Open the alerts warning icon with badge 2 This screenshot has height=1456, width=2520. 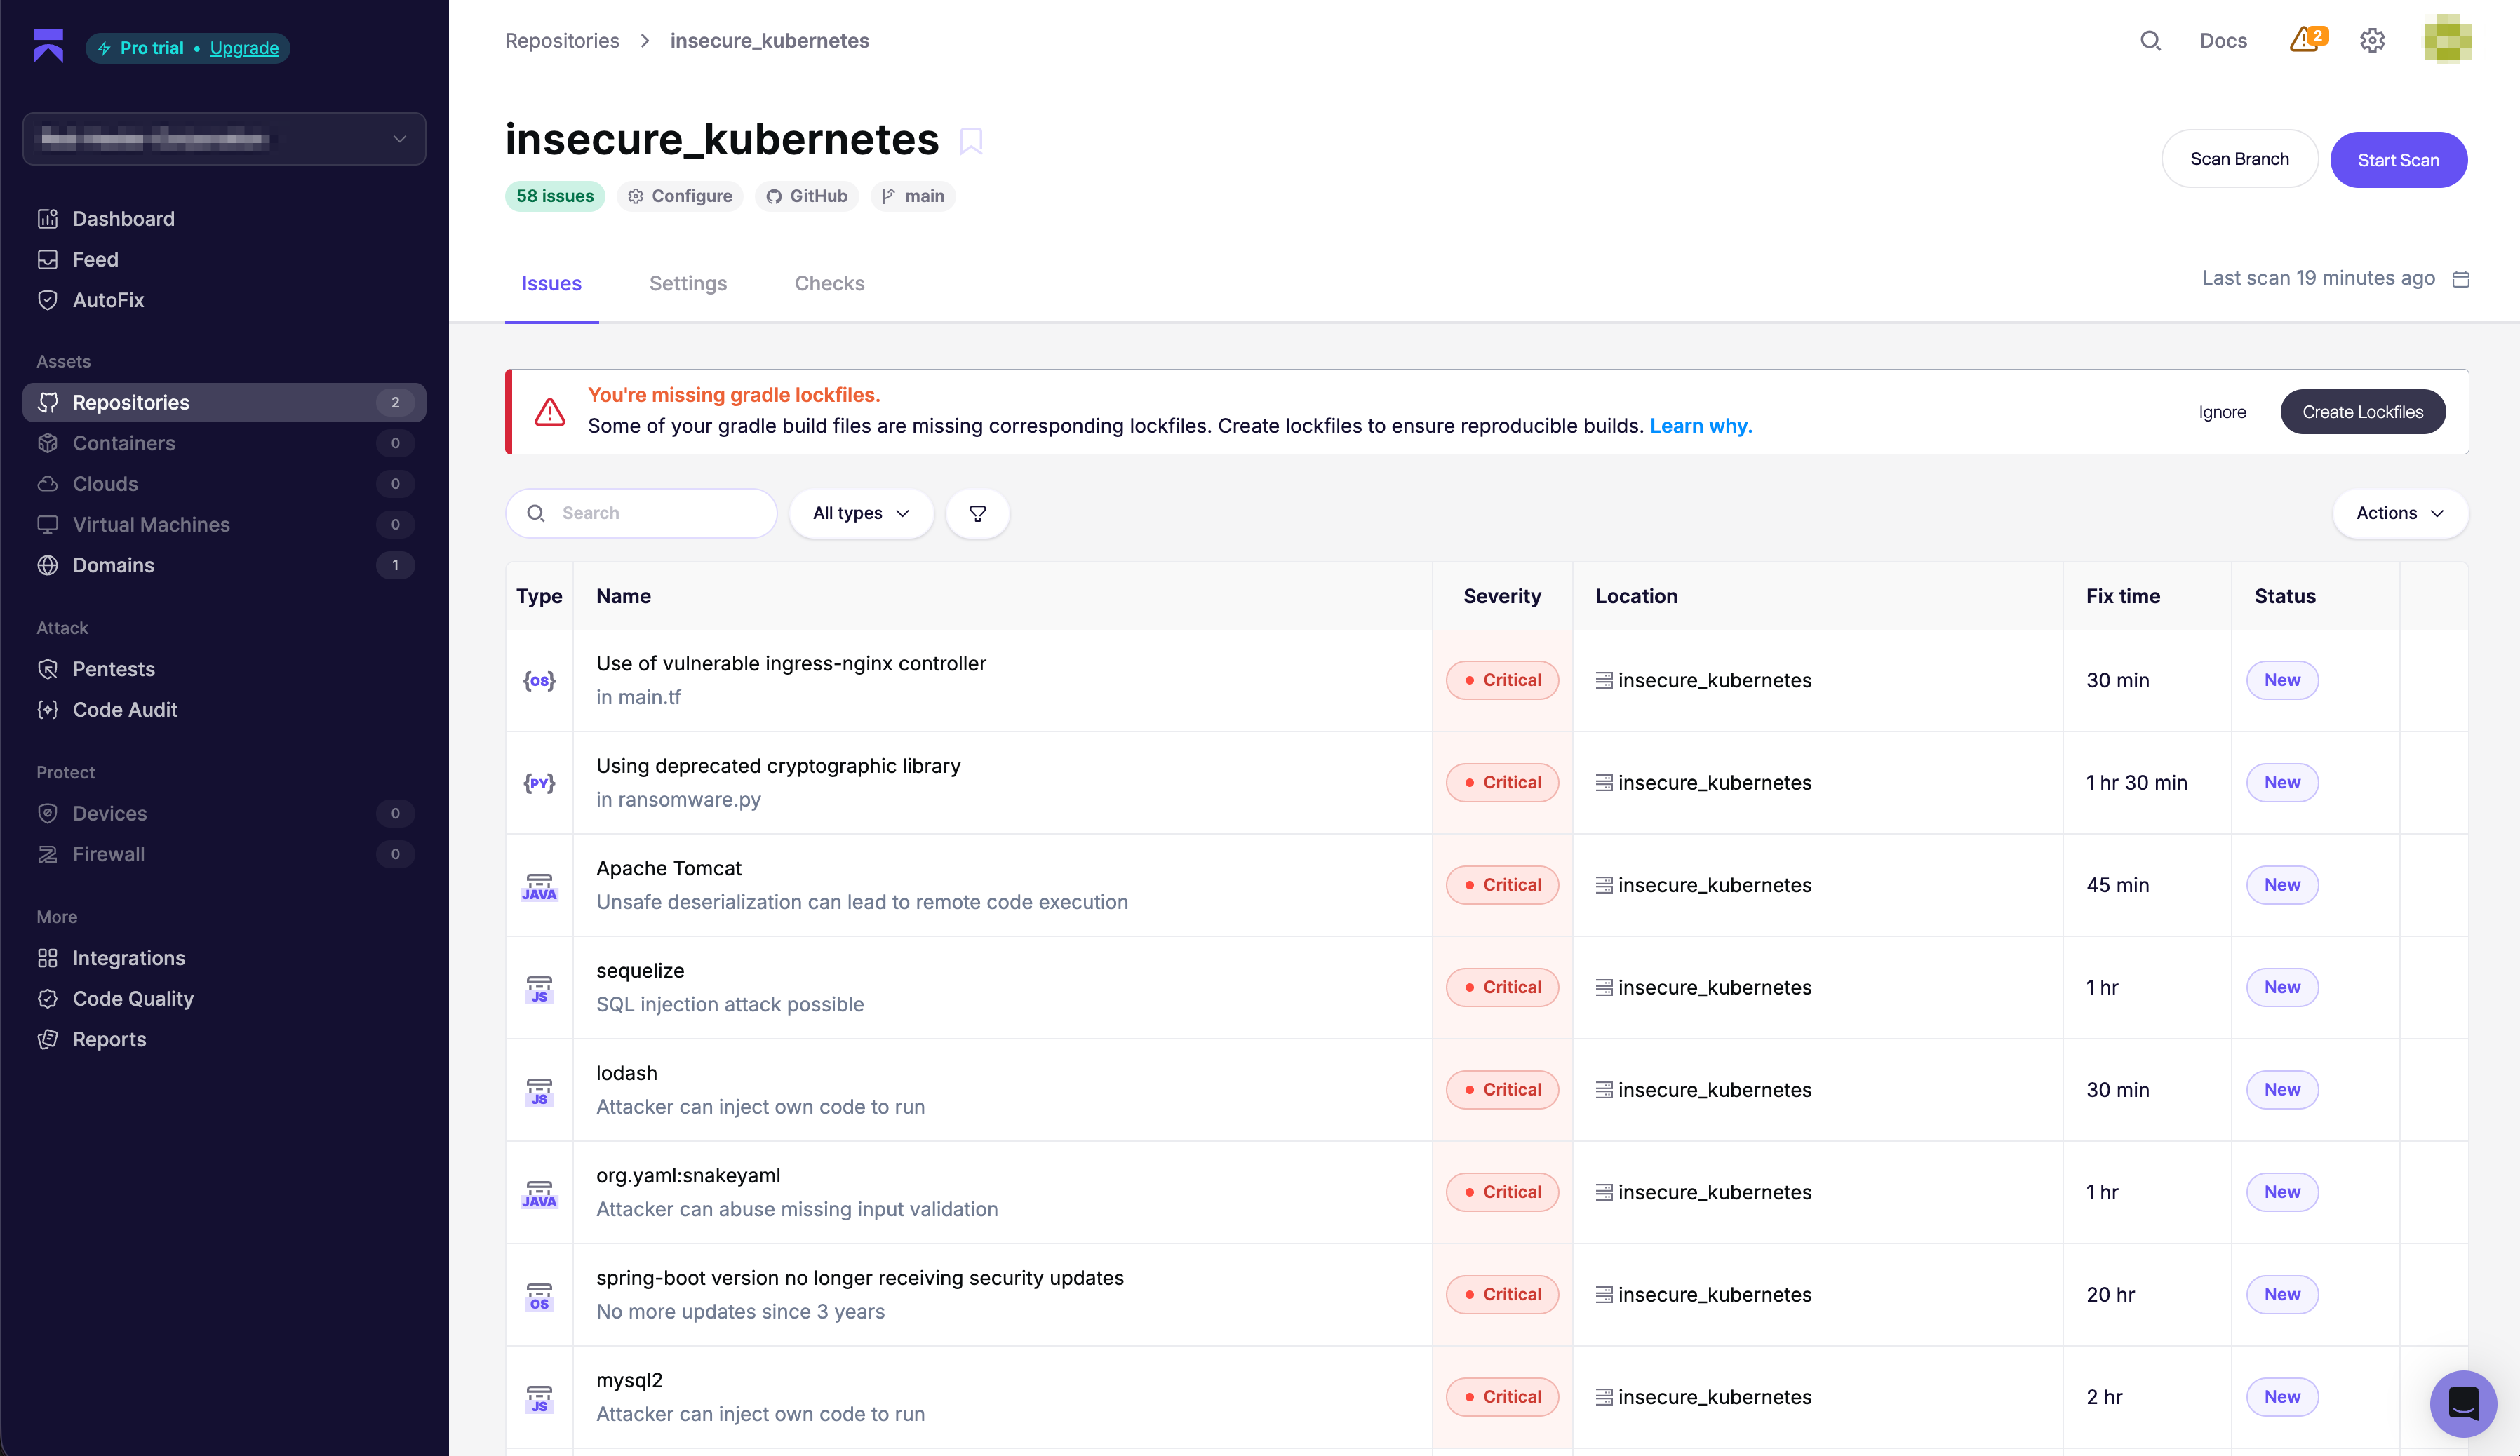tap(2308, 40)
